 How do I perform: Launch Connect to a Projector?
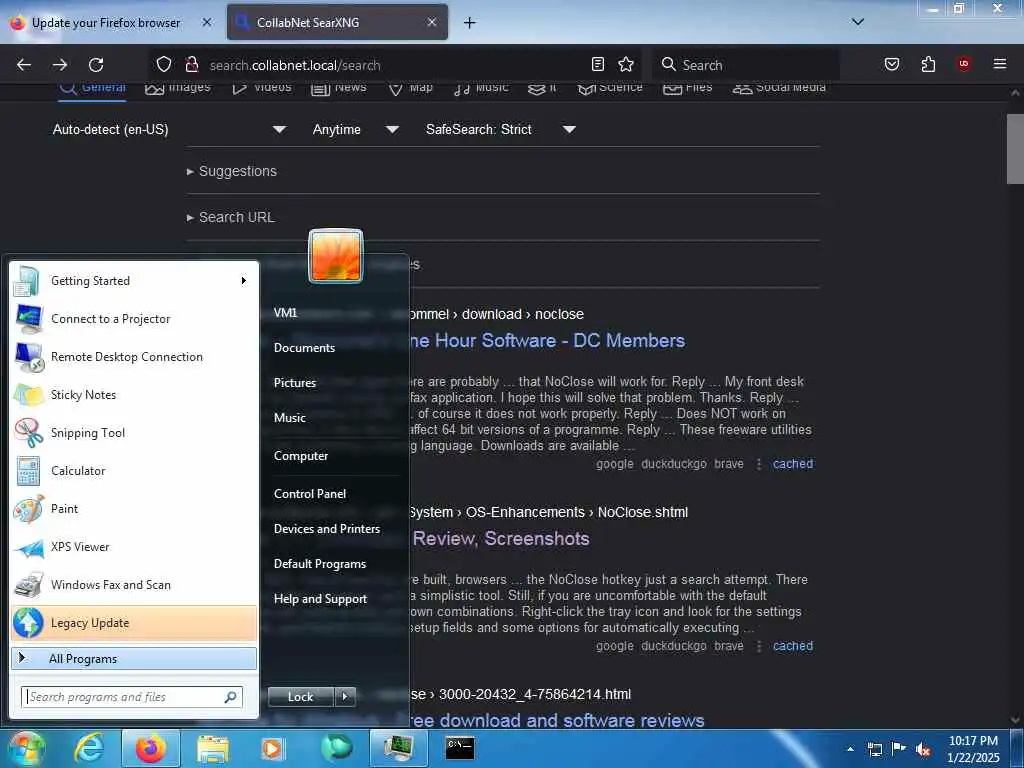[134, 319]
